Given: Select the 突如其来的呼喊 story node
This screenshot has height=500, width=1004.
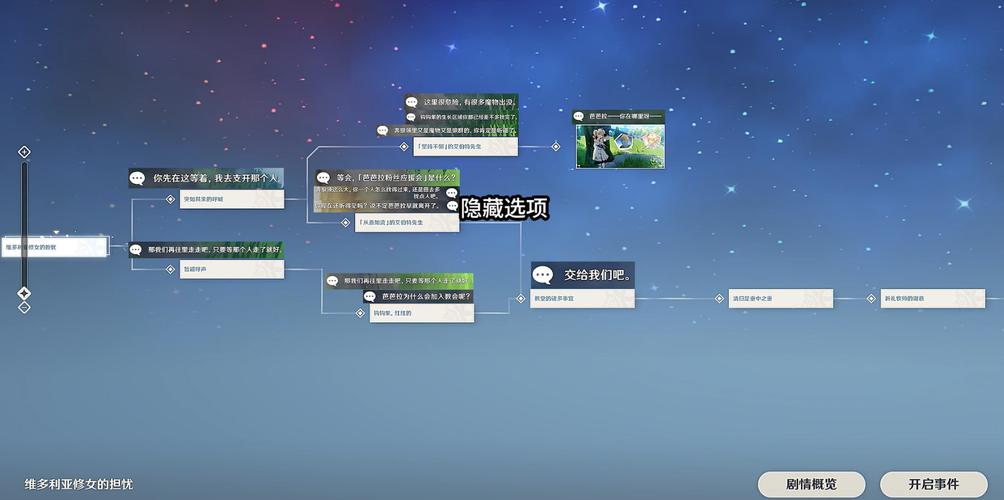Looking at the screenshot, I should pos(231,199).
